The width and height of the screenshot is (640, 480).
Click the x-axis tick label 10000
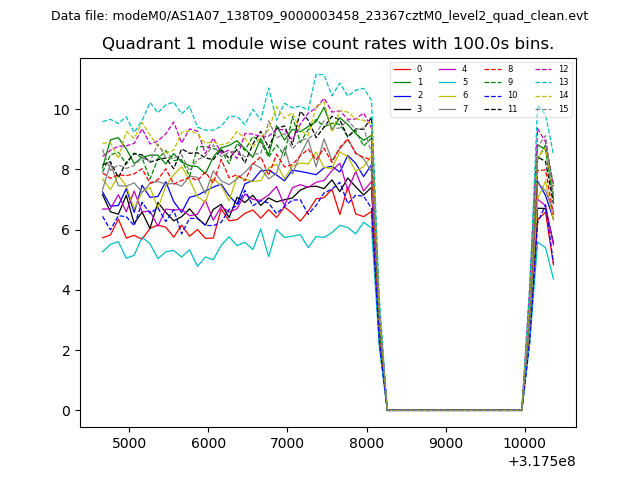pyautogui.click(x=524, y=442)
